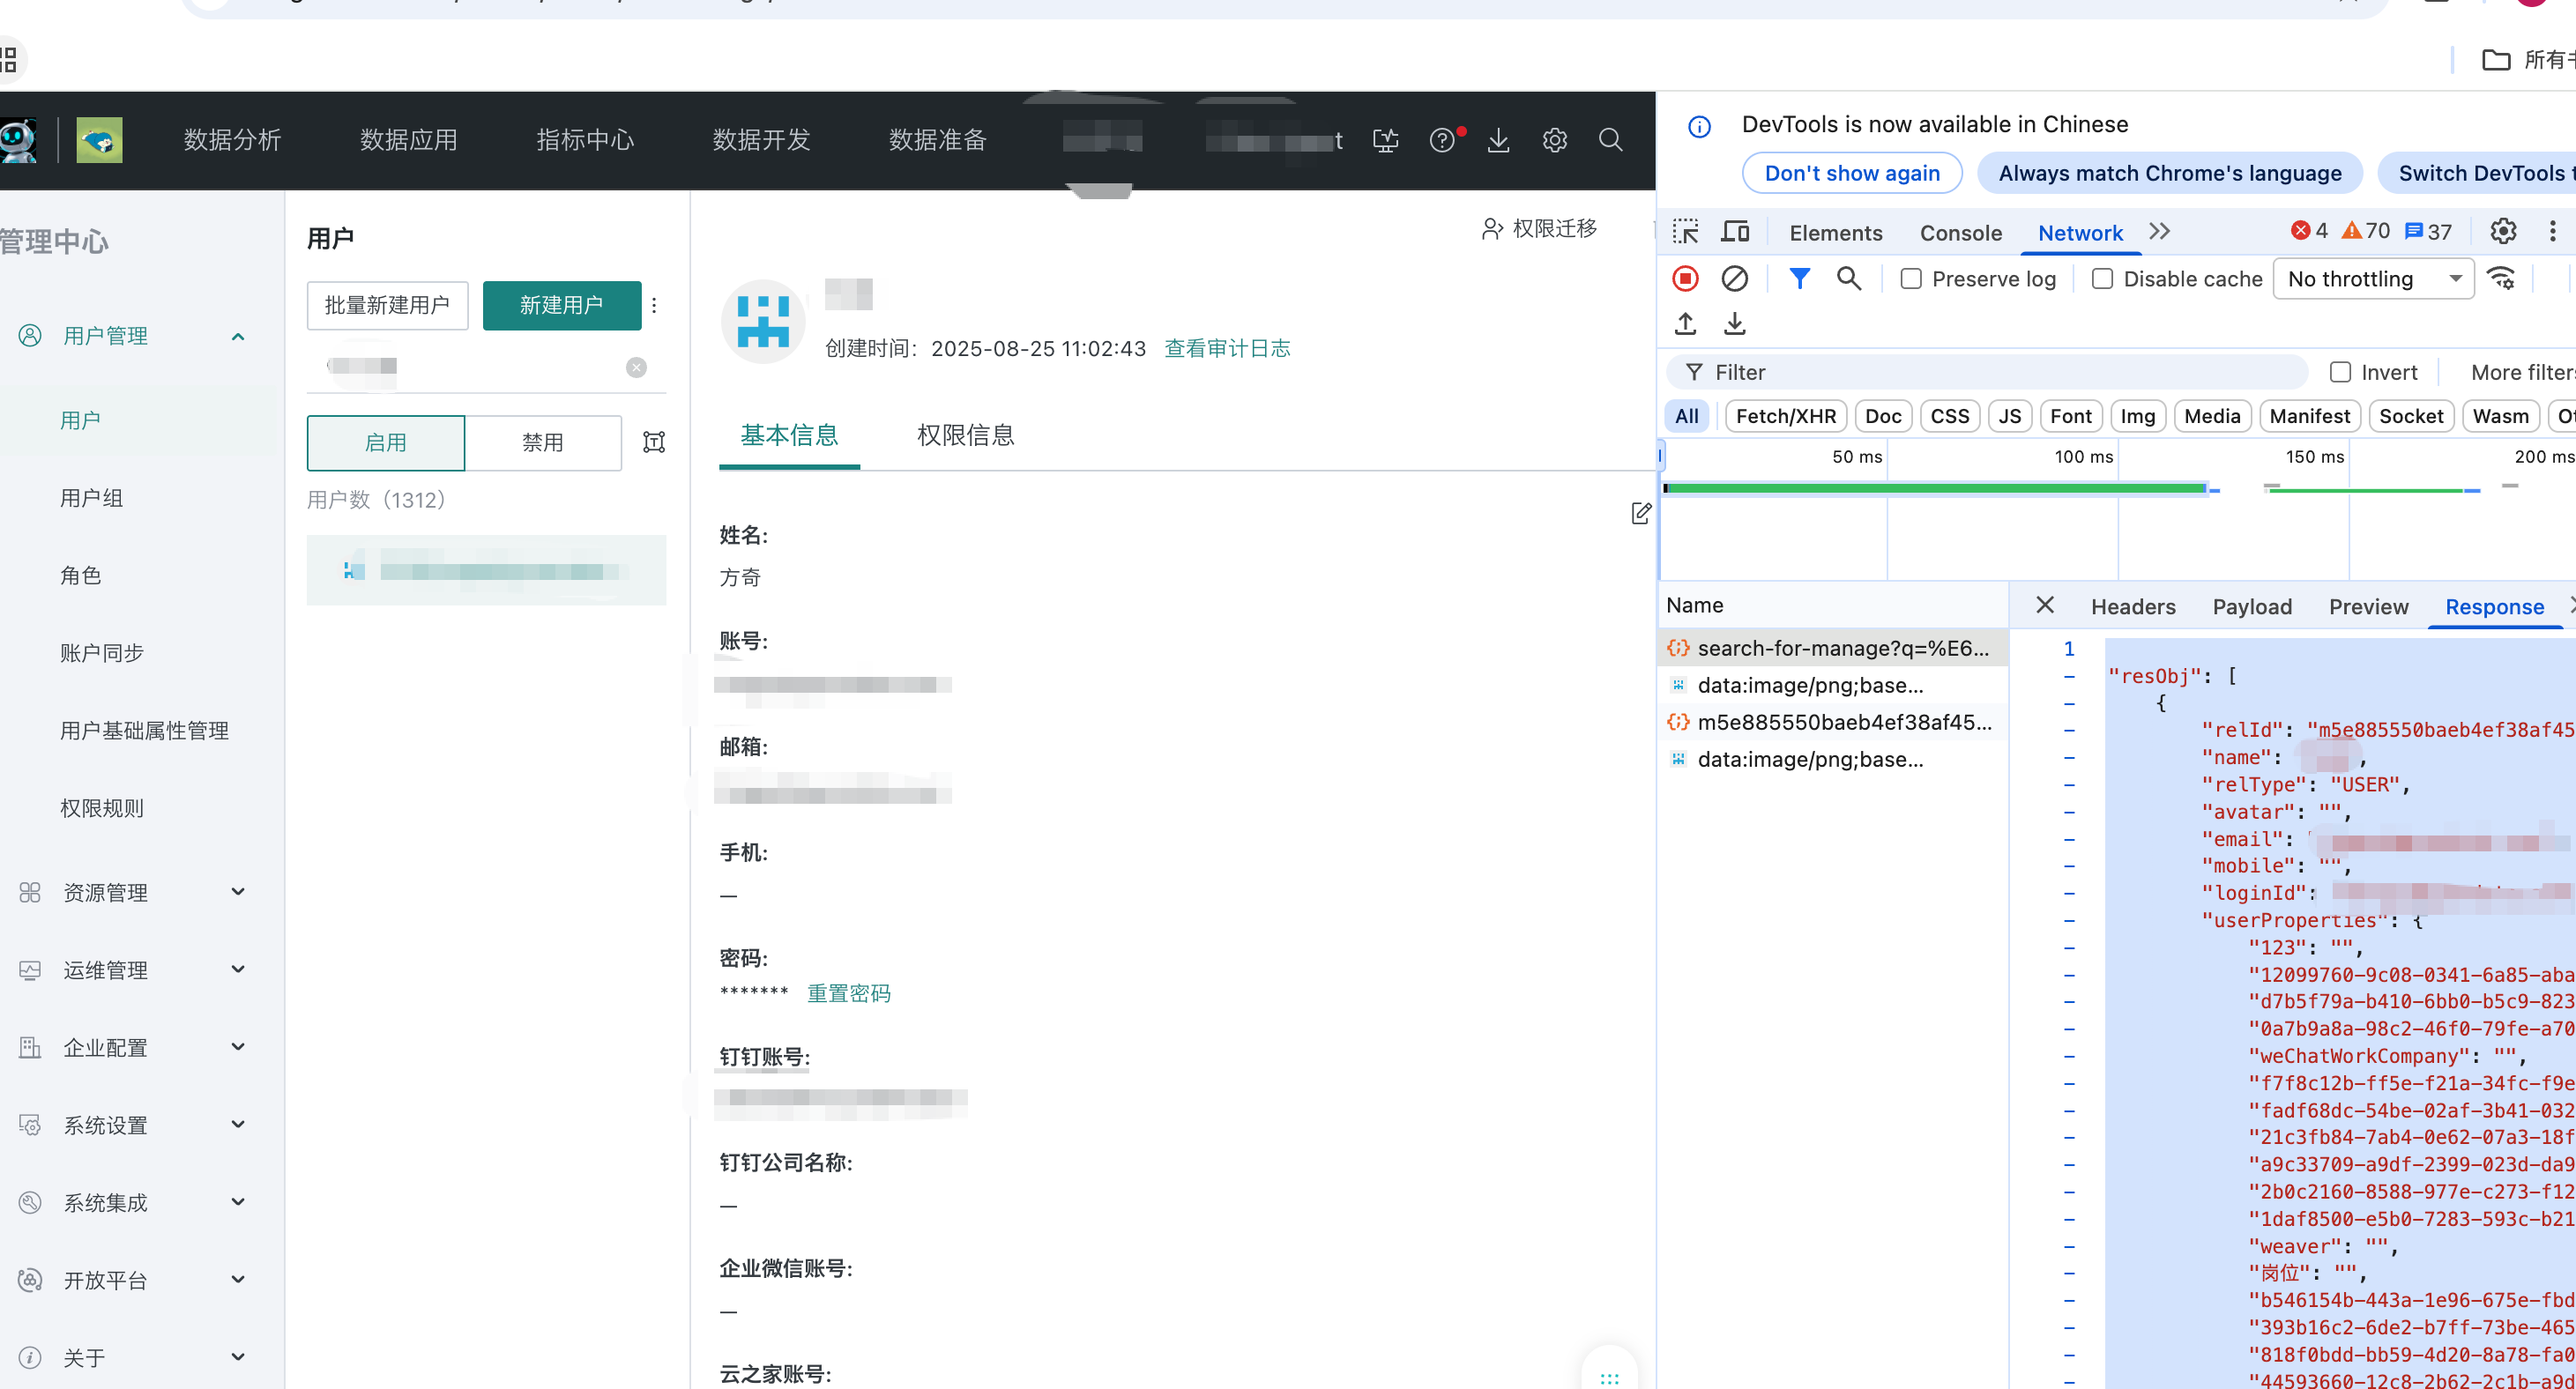2576x1389 pixels.
Task: Toggle device toolbar icon
Action: pyautogui.click(x=1735, y=232)
